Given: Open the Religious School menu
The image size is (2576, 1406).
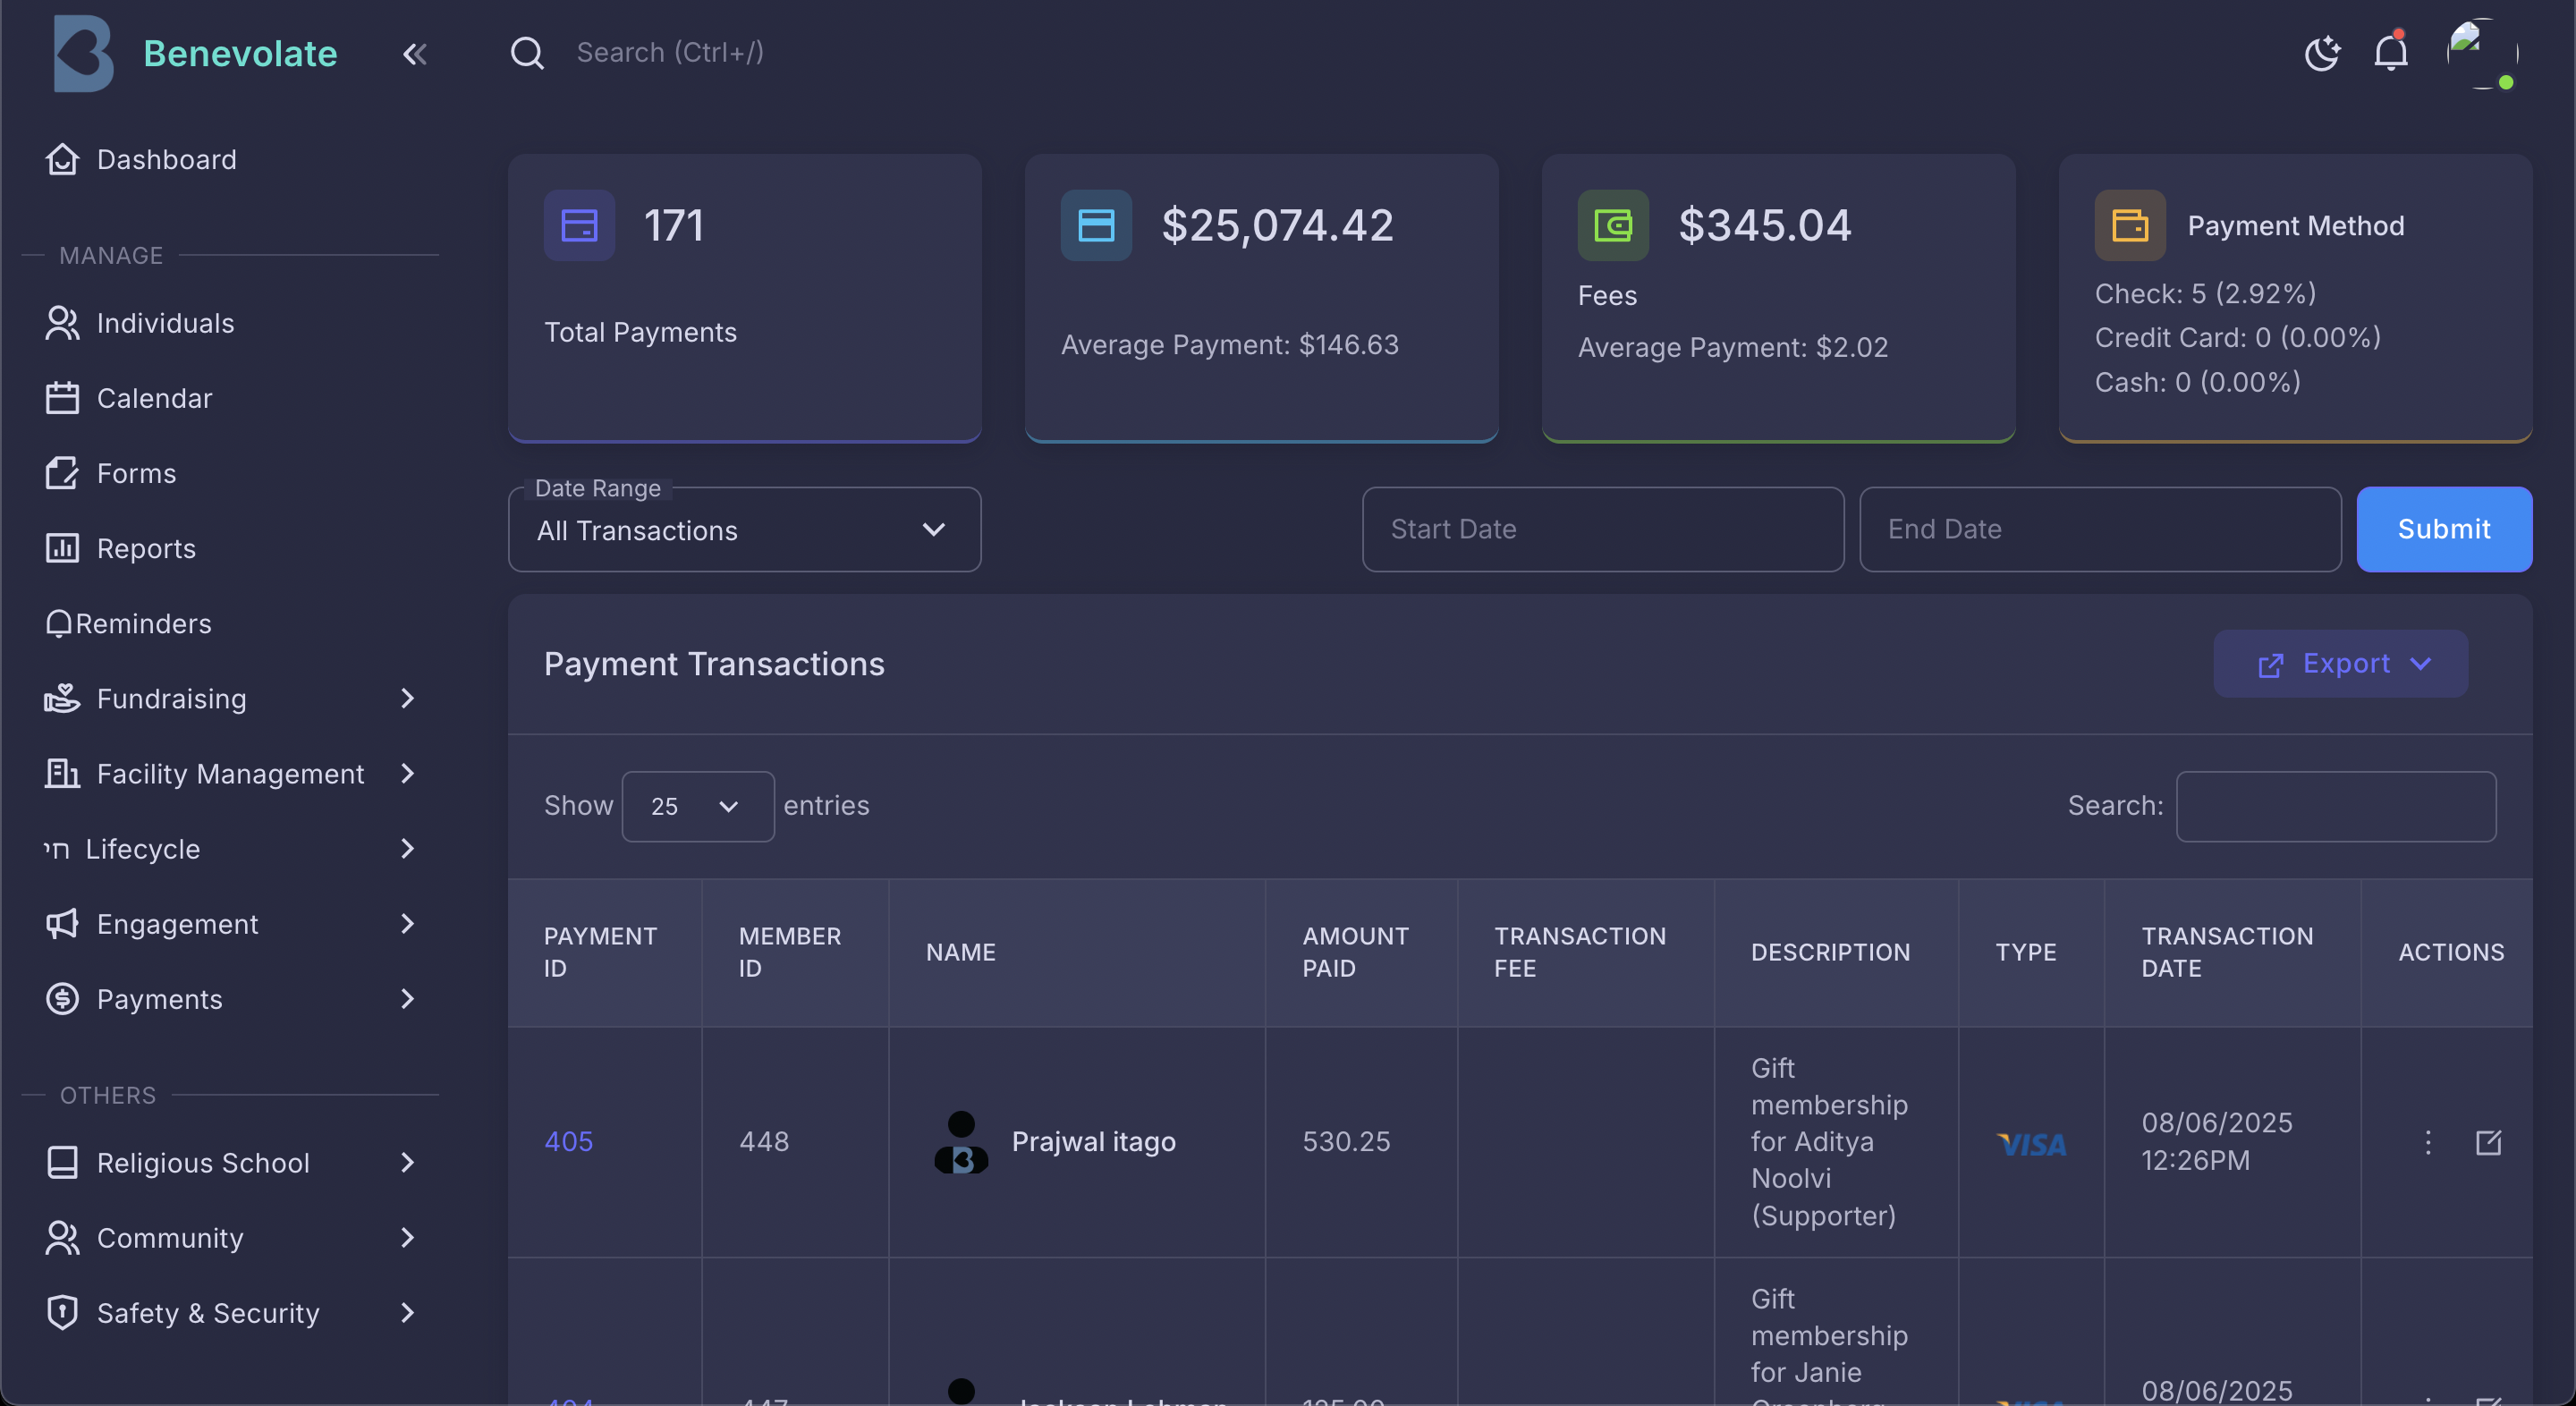Looking at the screenshot, I should 204,1163.
